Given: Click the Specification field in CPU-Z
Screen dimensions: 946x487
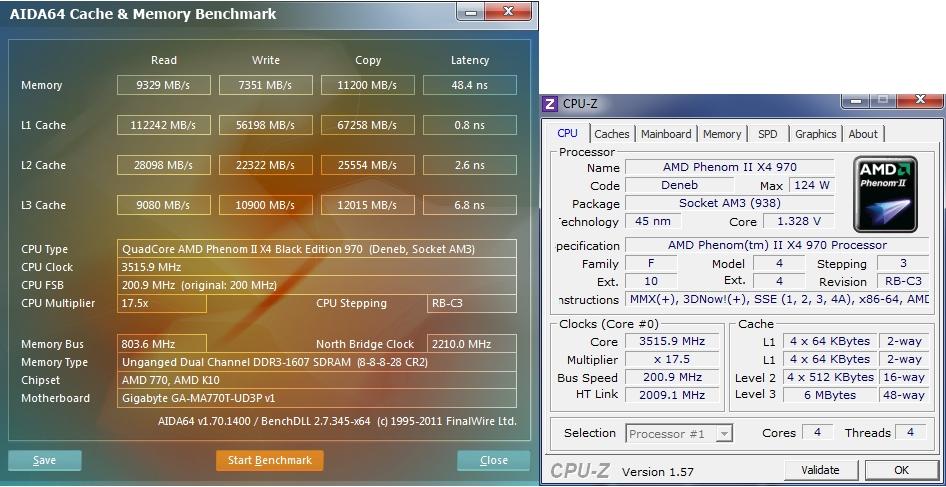Looking at the screenshot, I should point(778,245).
